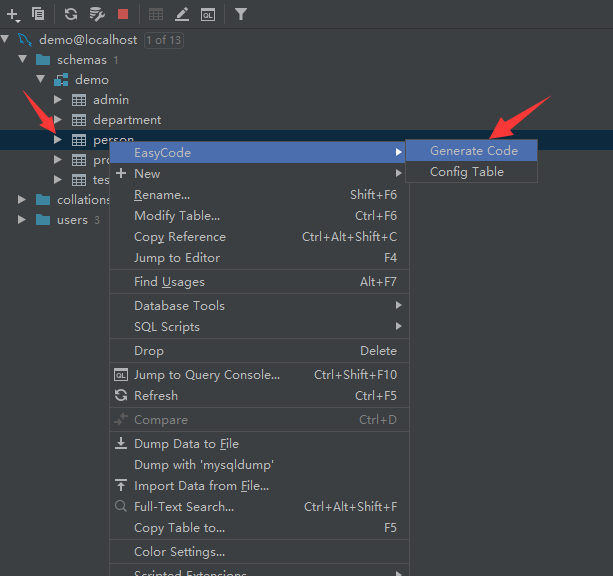Click the Refresh toolbar icon

point(71,14)
